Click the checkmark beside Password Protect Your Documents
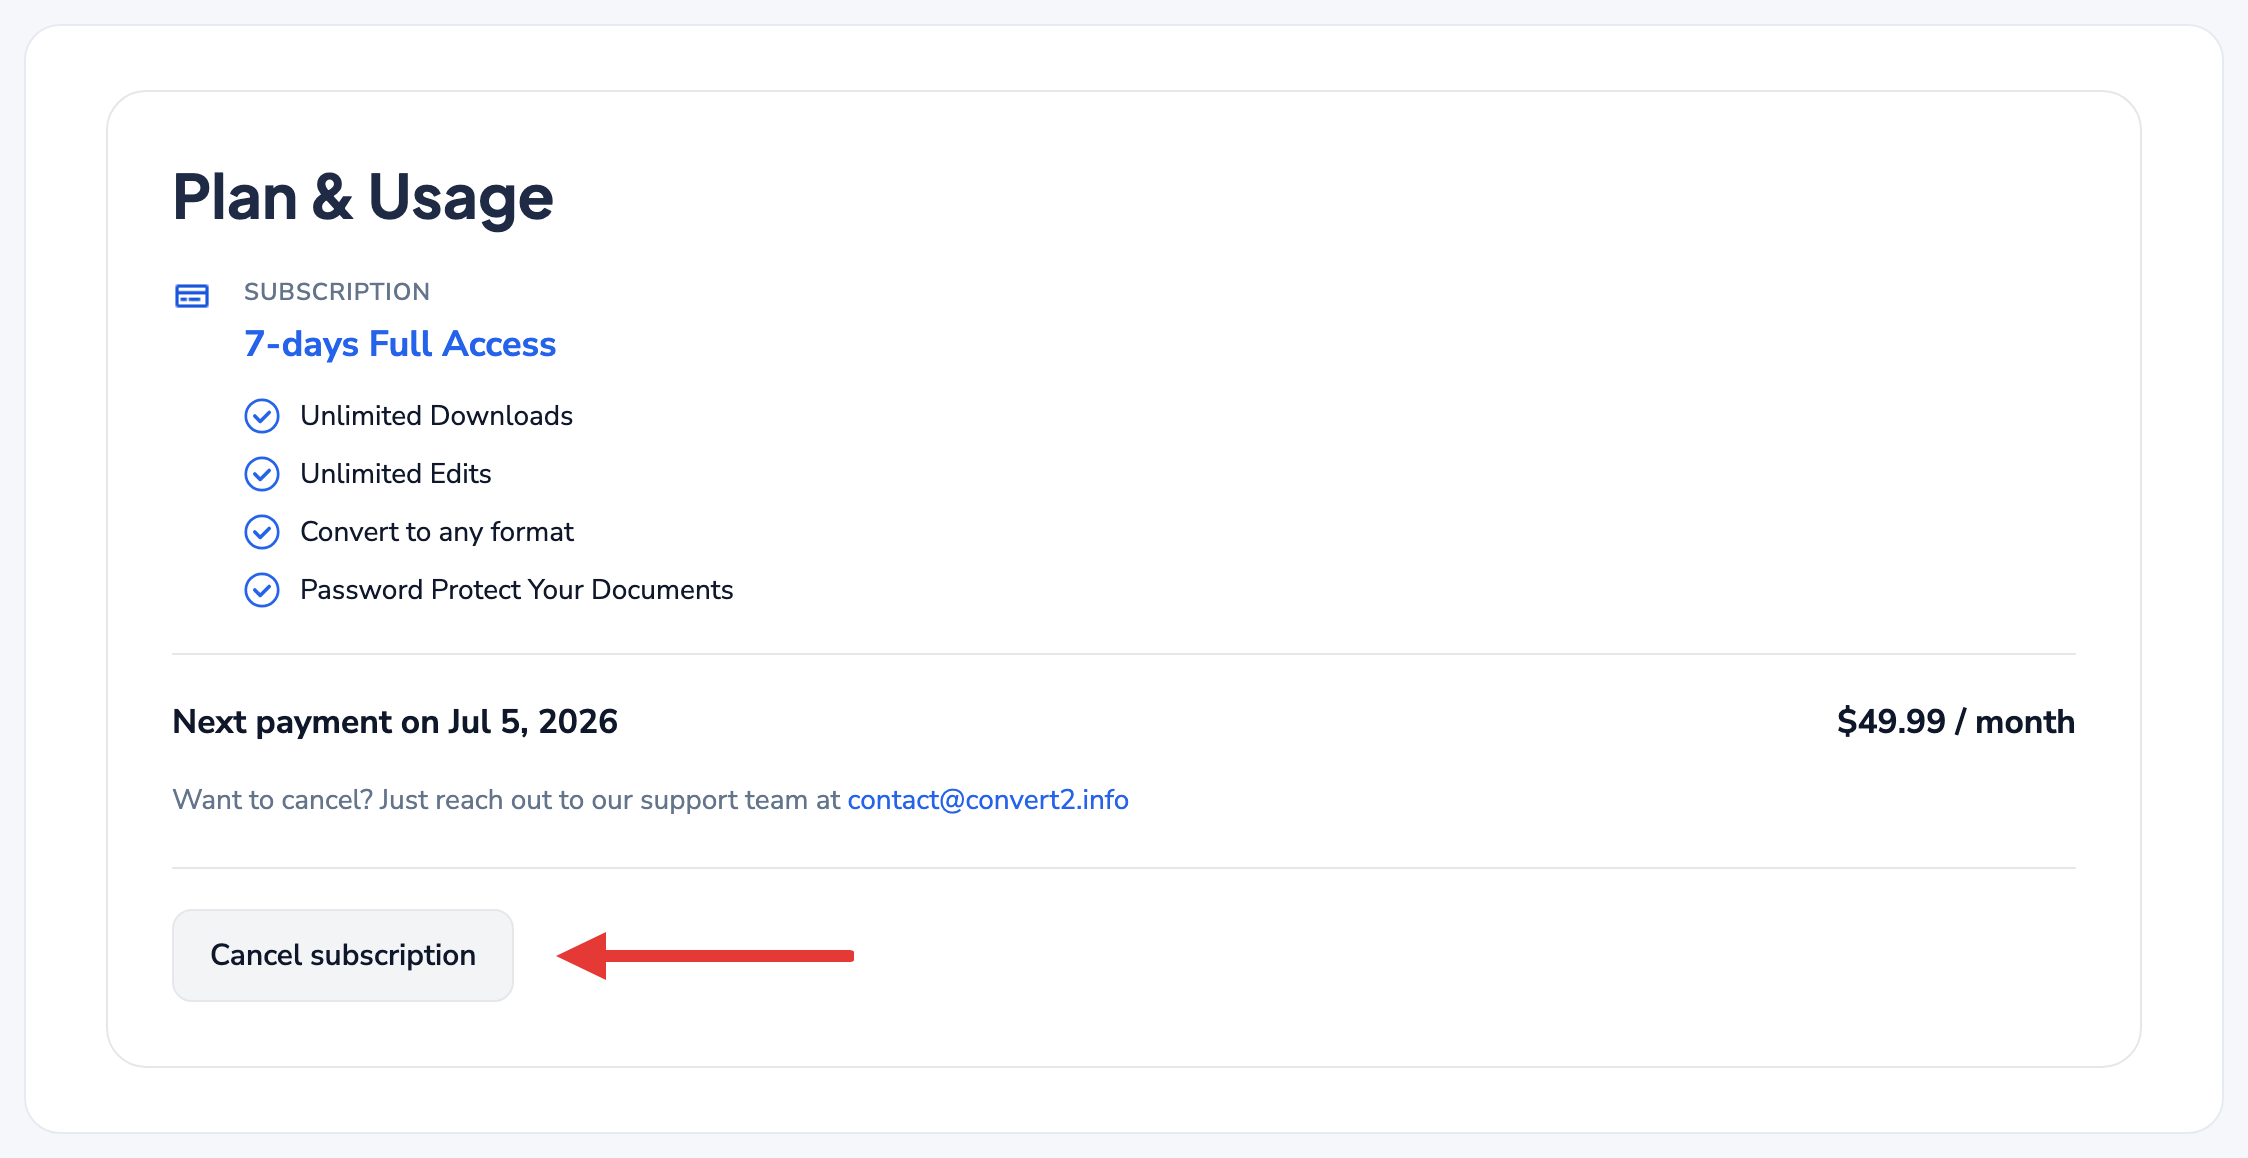This screenshot has width=2248, height=1158. point(262,590)
